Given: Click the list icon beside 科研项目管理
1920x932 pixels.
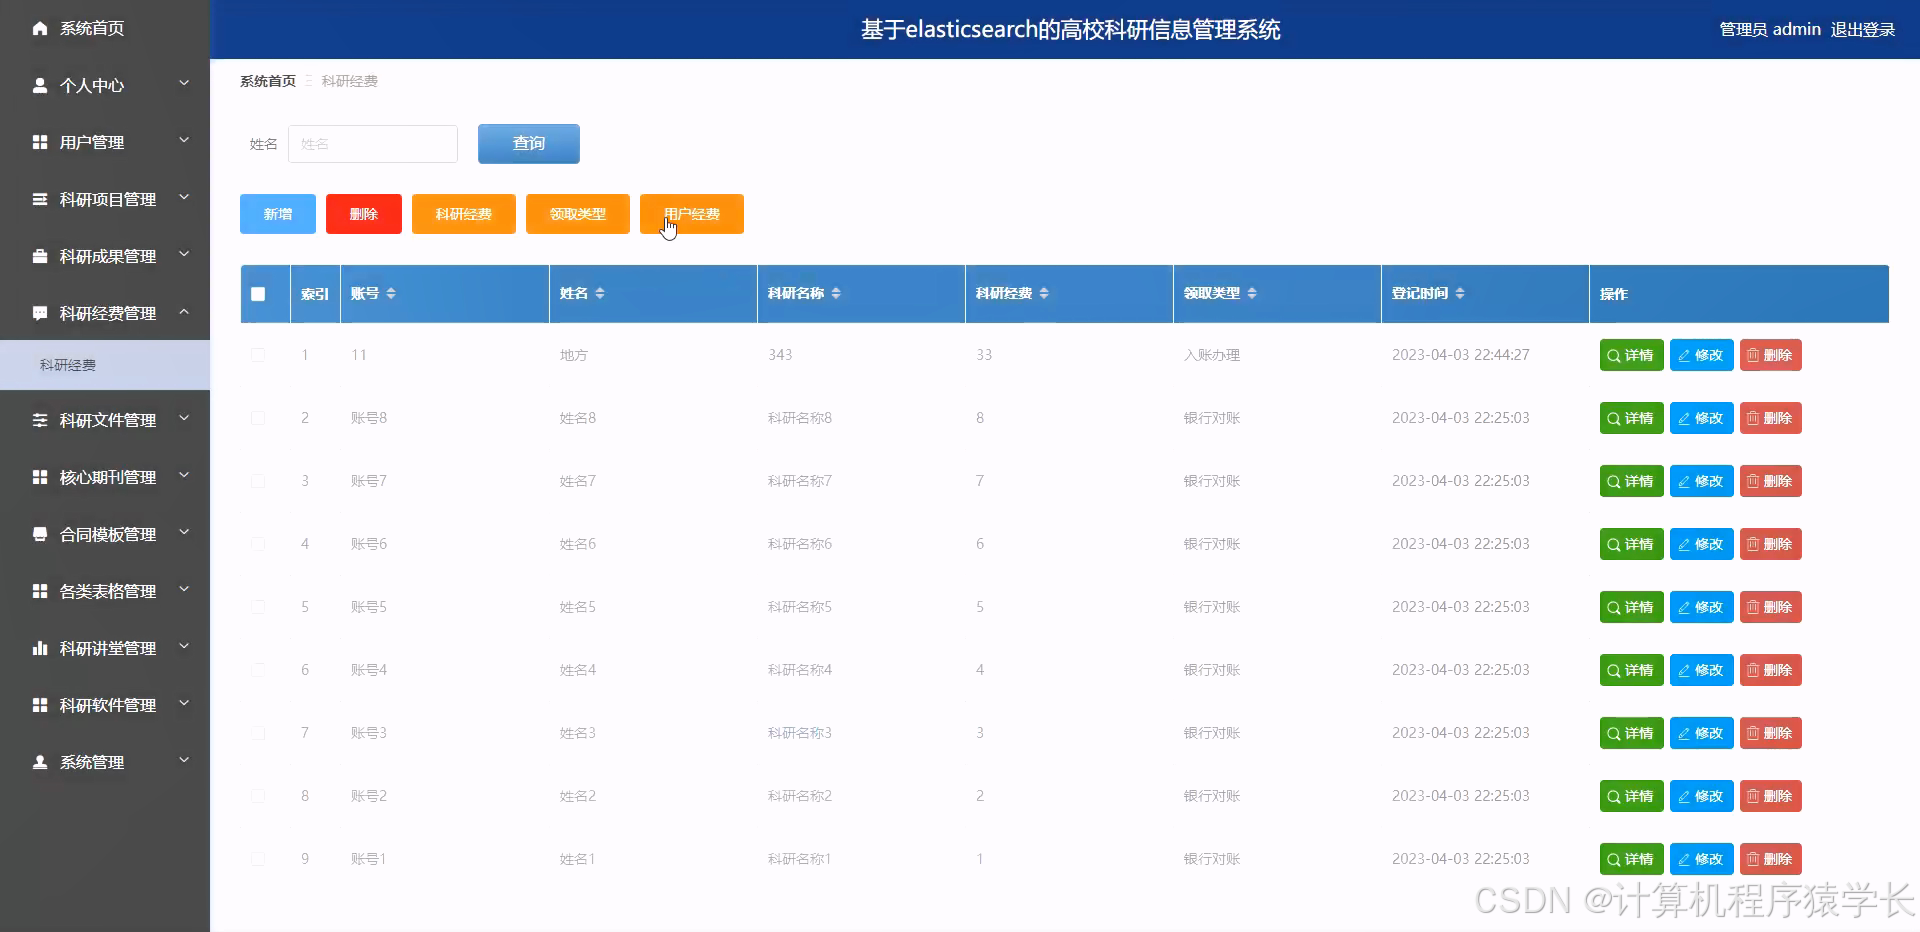Looking at the screenshot, I should 40,199.
